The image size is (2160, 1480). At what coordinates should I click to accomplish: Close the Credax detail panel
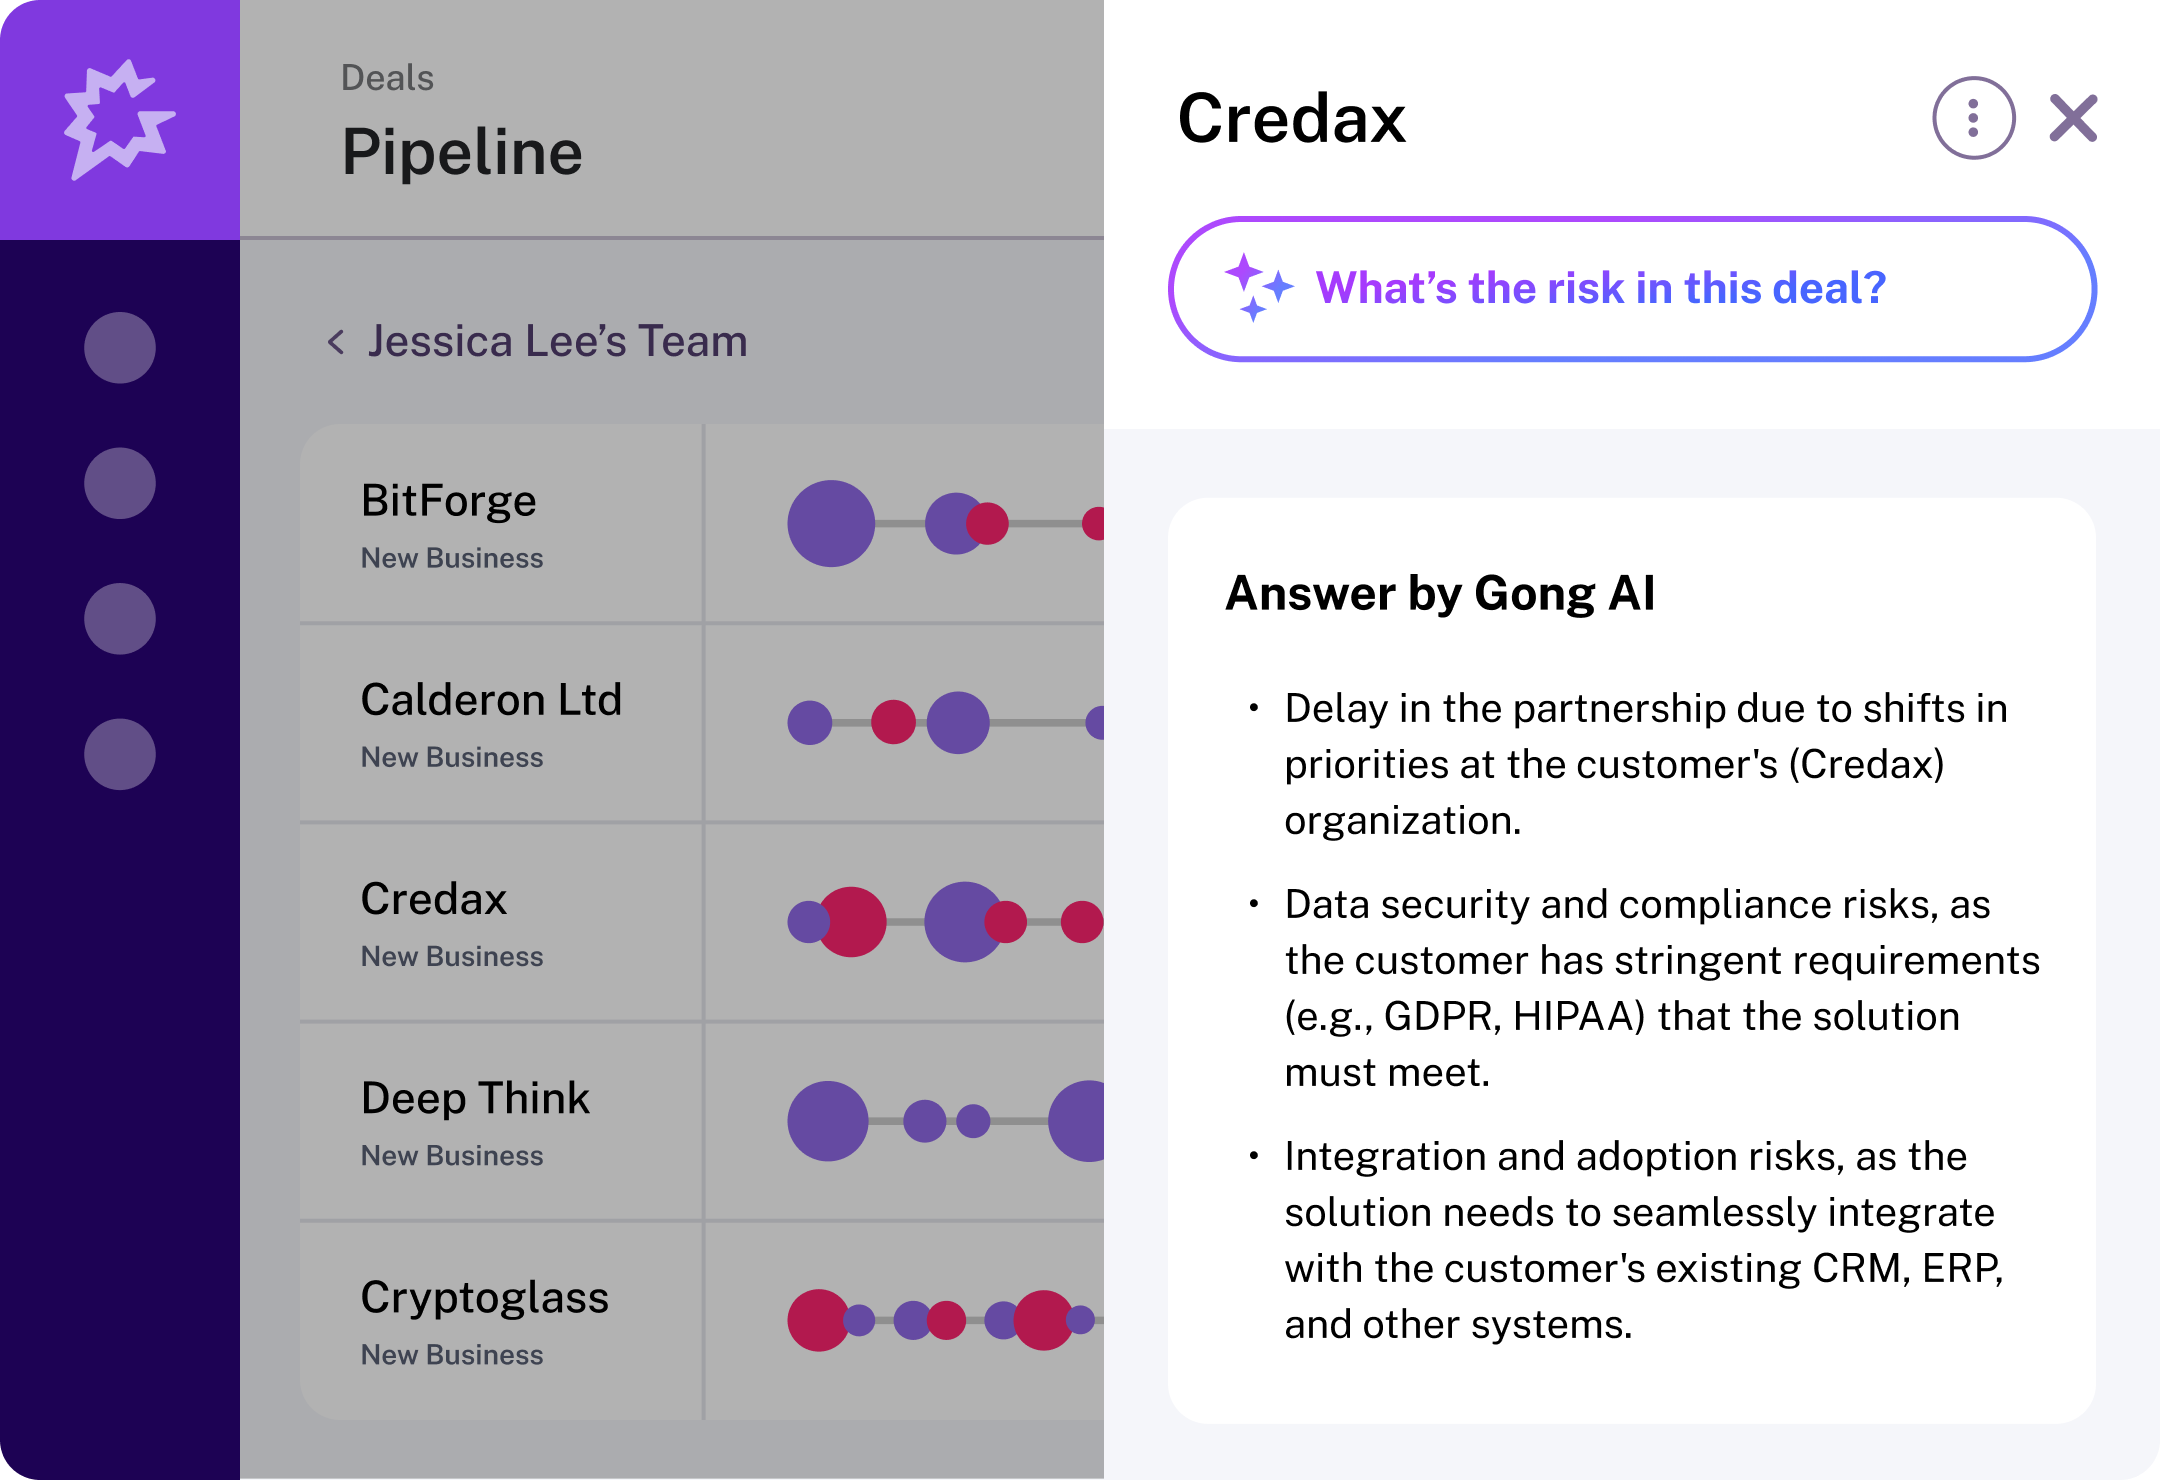click(x=2074, y=118)
